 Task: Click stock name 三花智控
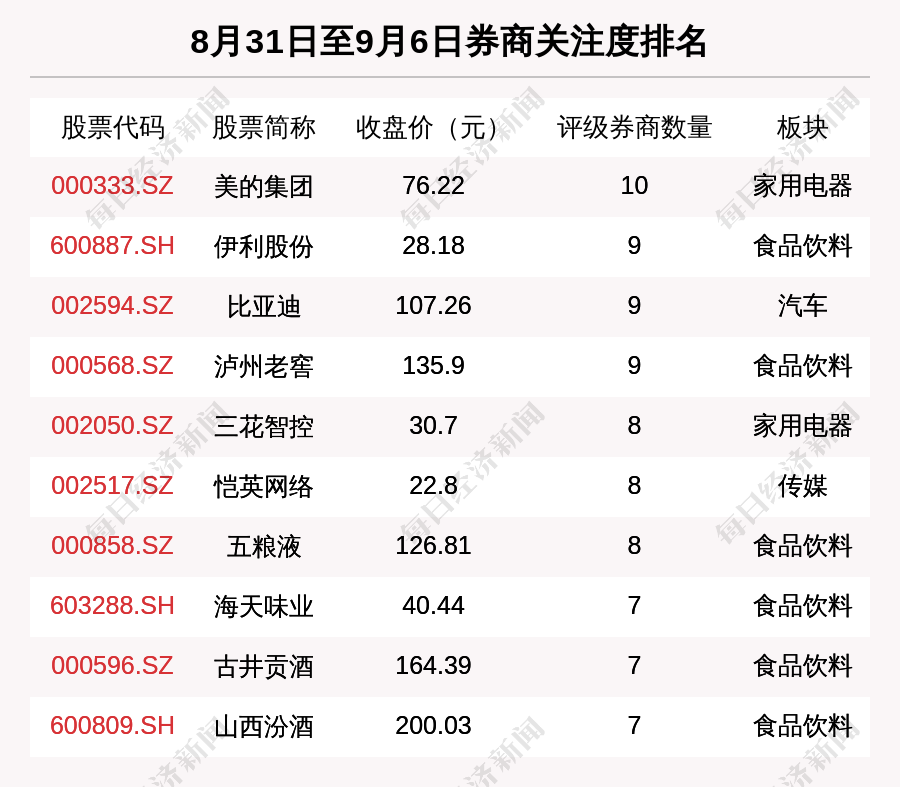pyautogui.click(x=263, y=427)
